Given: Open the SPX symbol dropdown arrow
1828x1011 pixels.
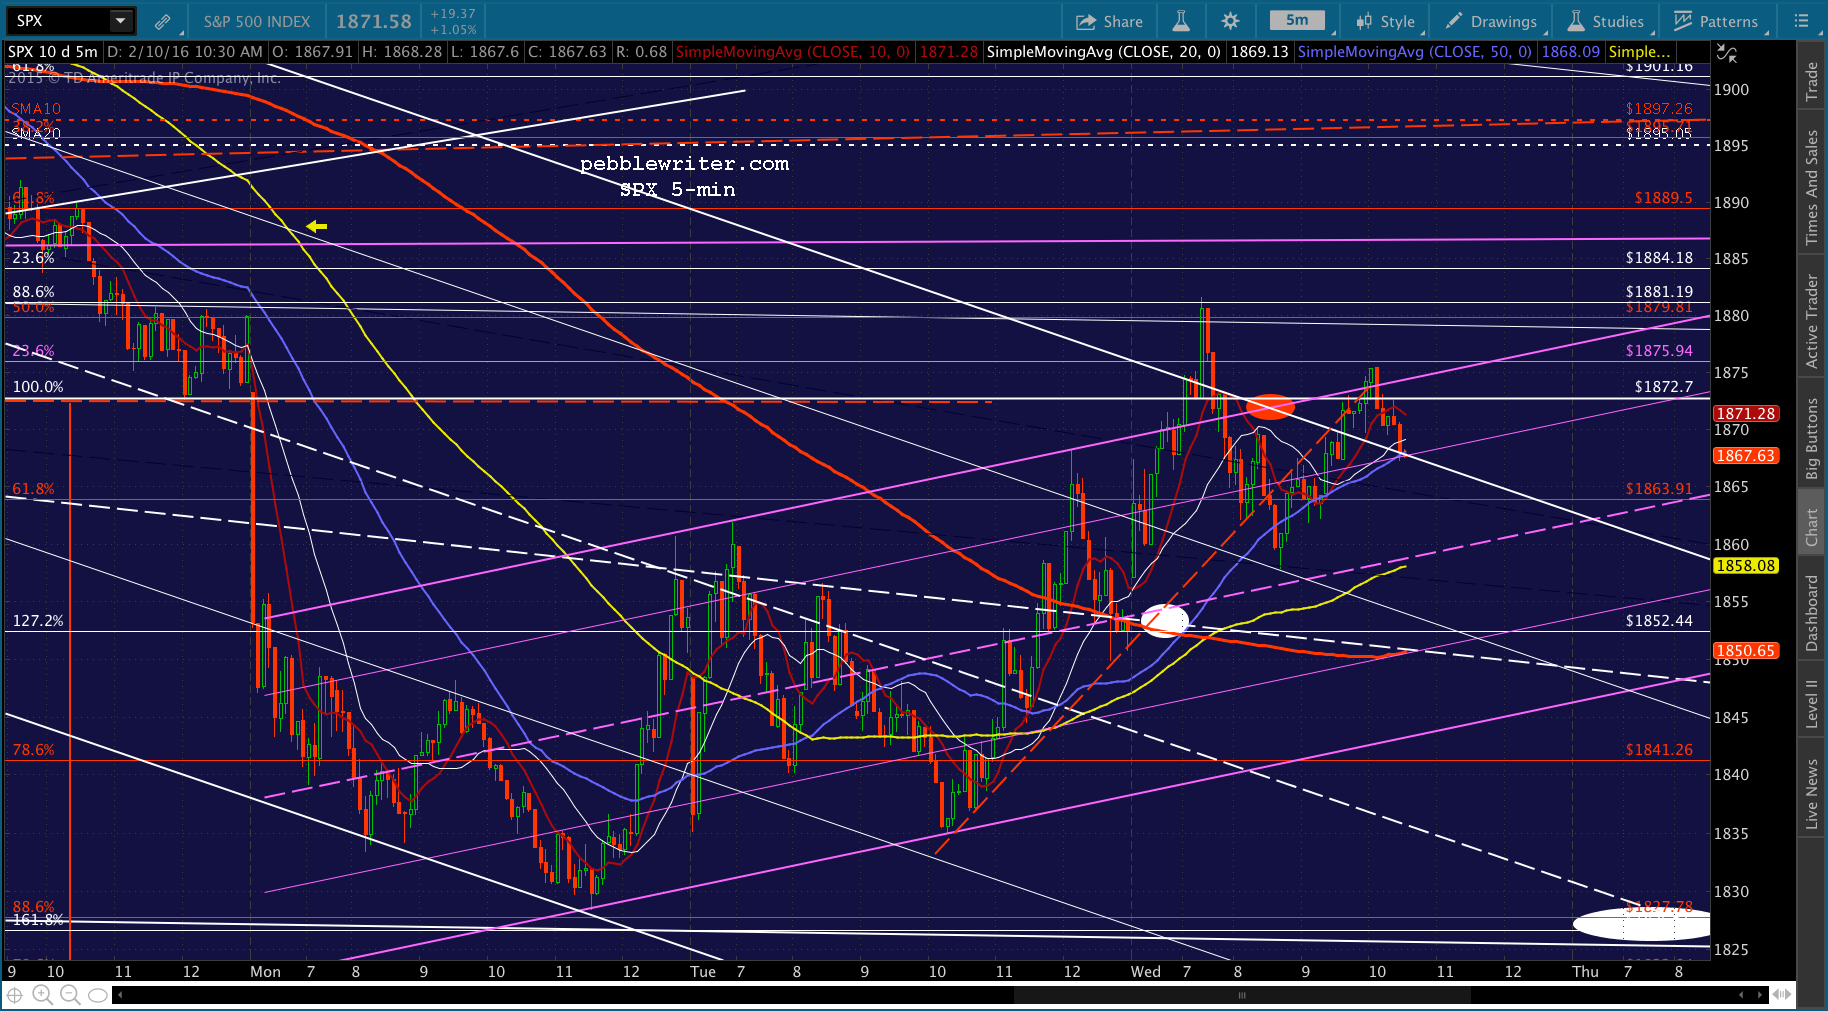Looking at the screenshot, I should coord(120,21).
